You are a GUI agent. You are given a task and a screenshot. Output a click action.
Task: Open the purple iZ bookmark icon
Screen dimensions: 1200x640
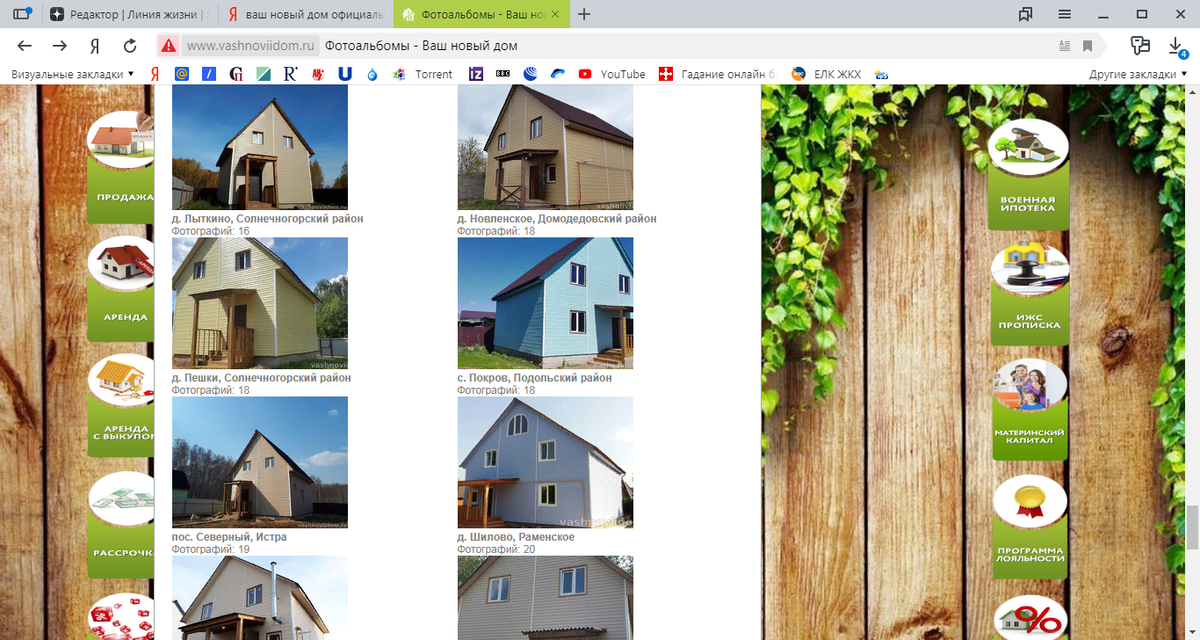pyautogui.click(x=477, y=74)
